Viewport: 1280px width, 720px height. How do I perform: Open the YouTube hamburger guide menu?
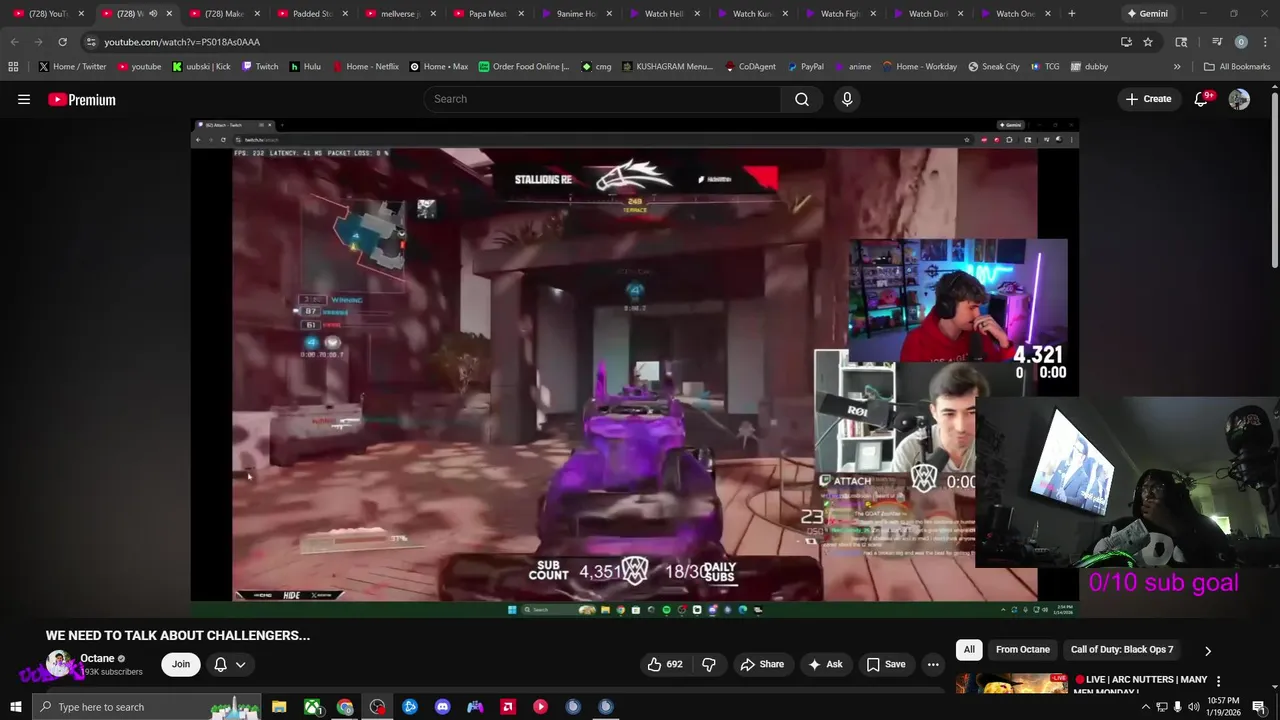point(24,99)
